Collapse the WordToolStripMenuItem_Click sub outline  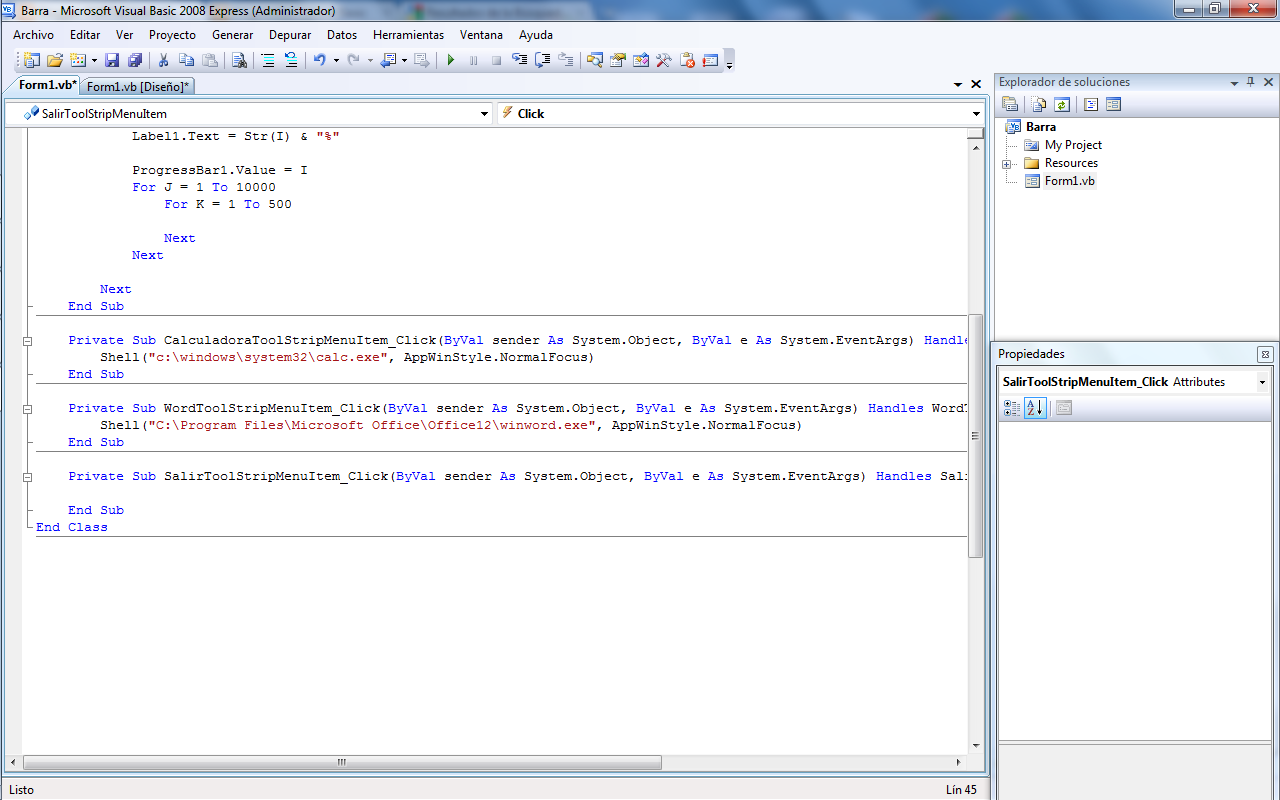[28, 409]
